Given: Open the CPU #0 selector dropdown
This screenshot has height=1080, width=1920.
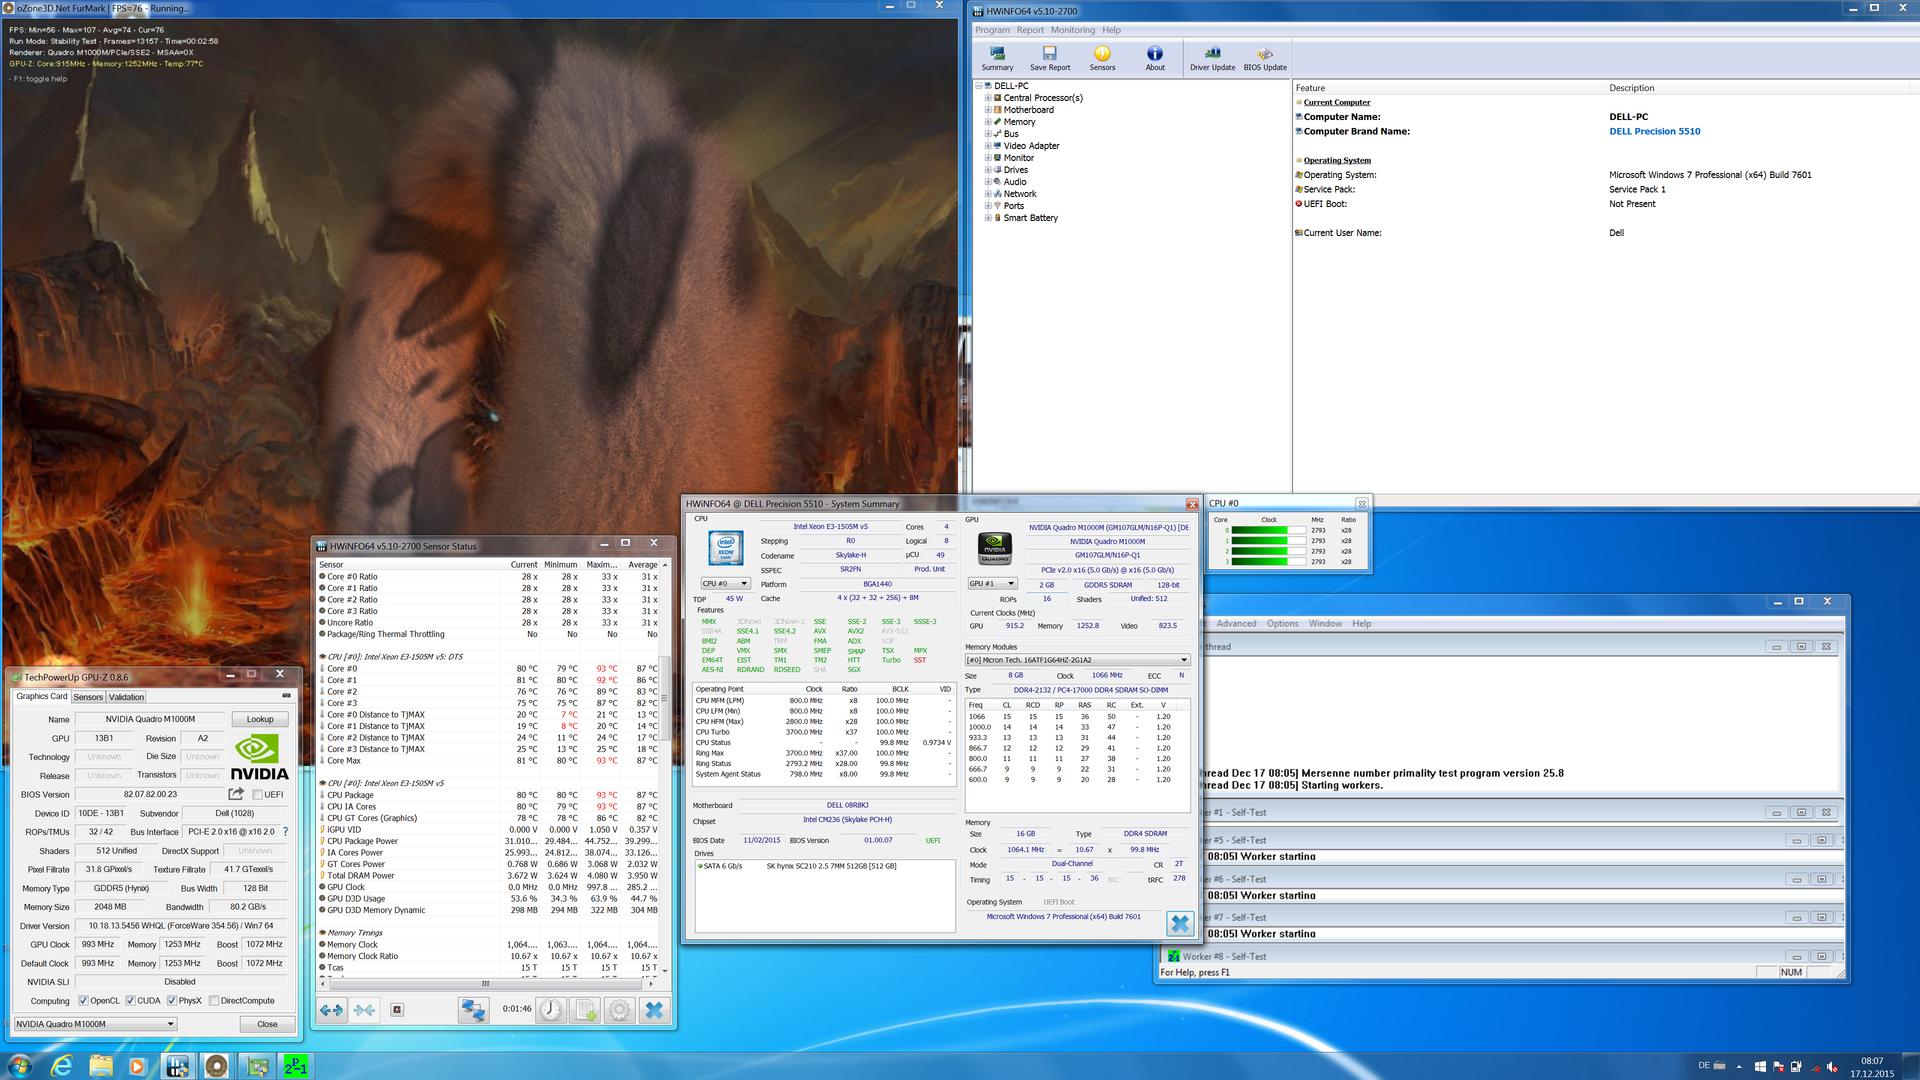Looking at the screenshot, I should click(x=724, y=584).
